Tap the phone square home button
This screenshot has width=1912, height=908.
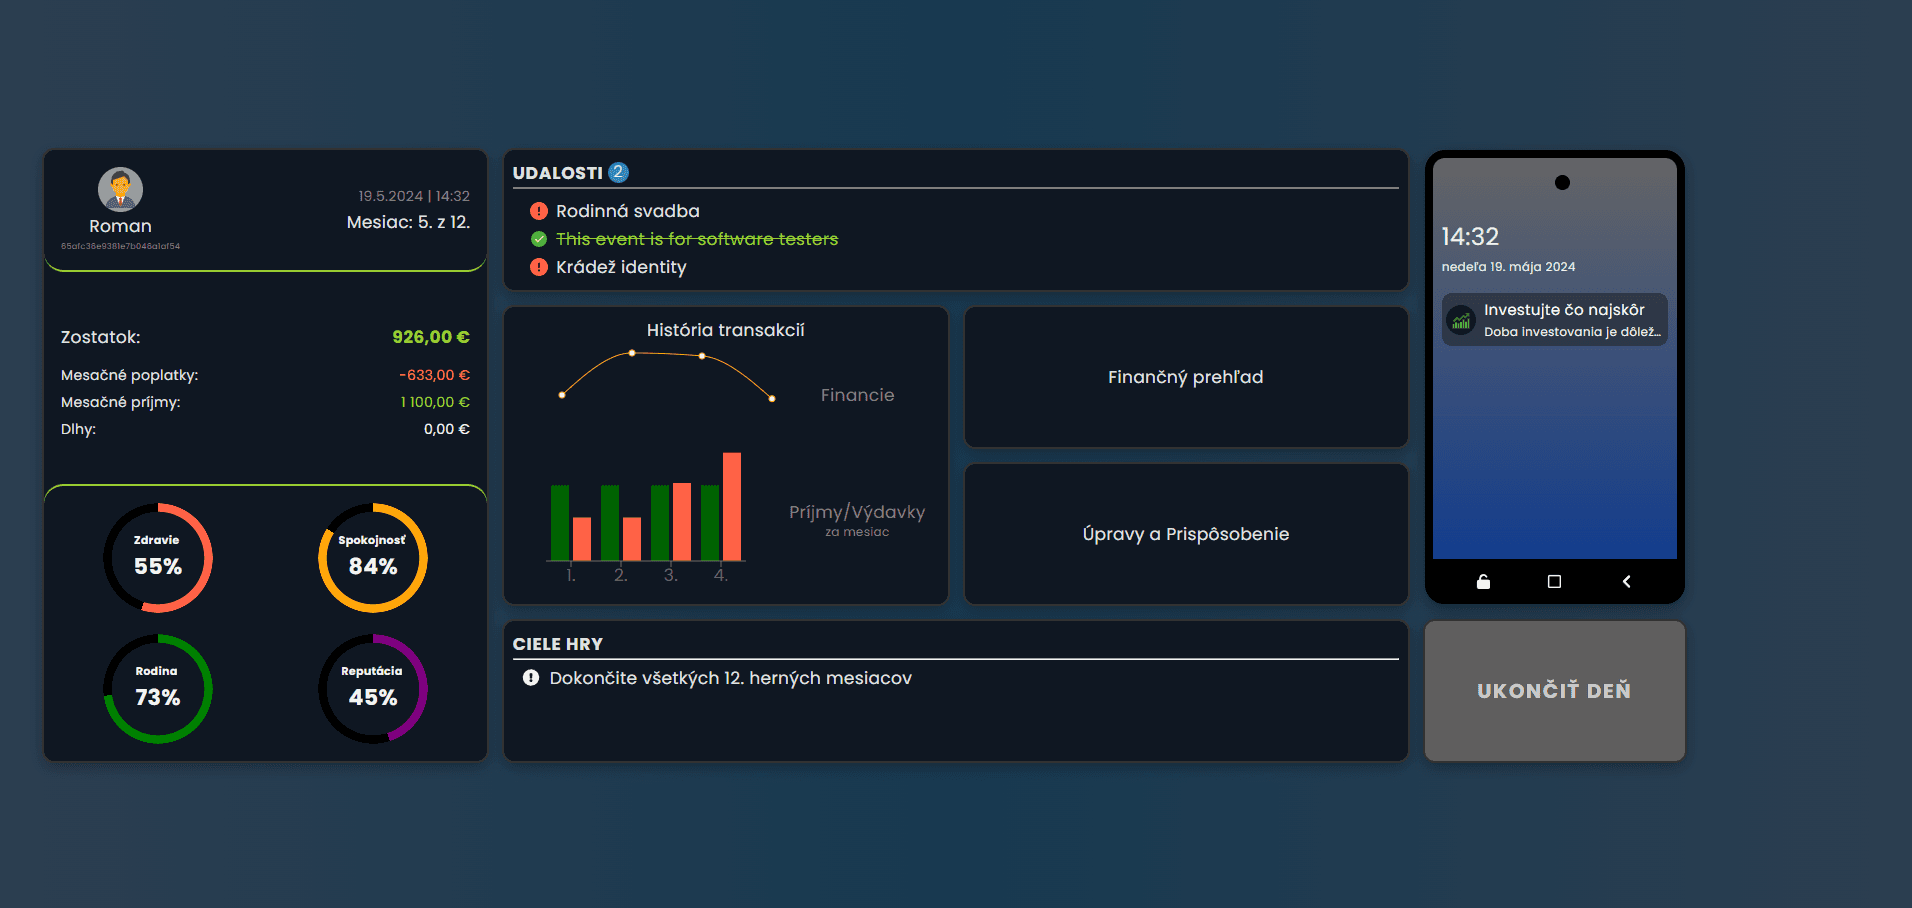tap(1554, 581)
